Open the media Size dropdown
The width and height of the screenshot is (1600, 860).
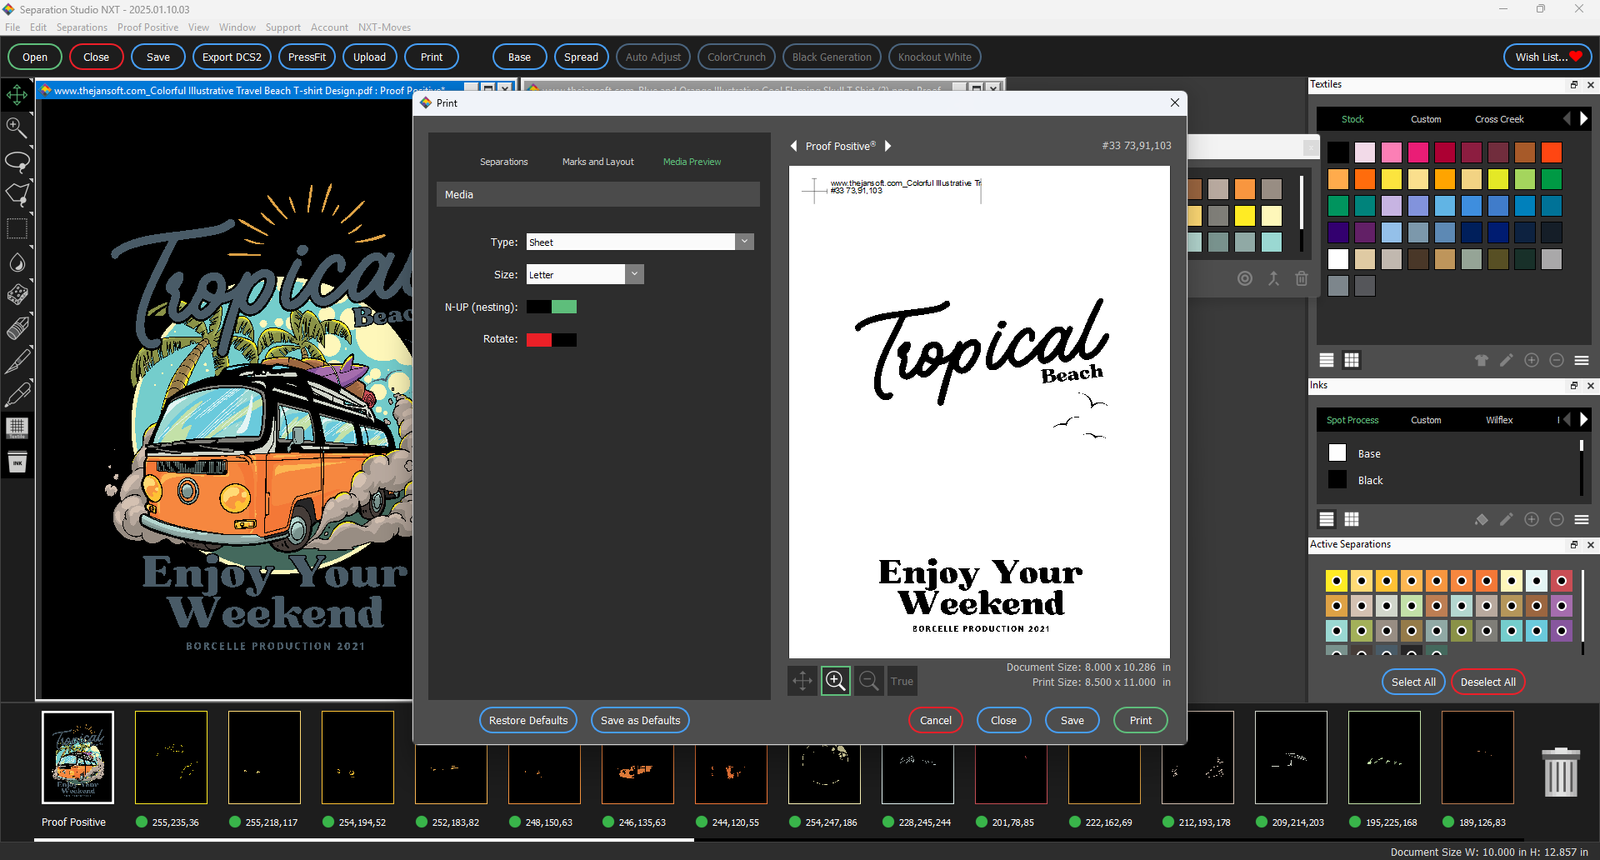tap(635, 274)
